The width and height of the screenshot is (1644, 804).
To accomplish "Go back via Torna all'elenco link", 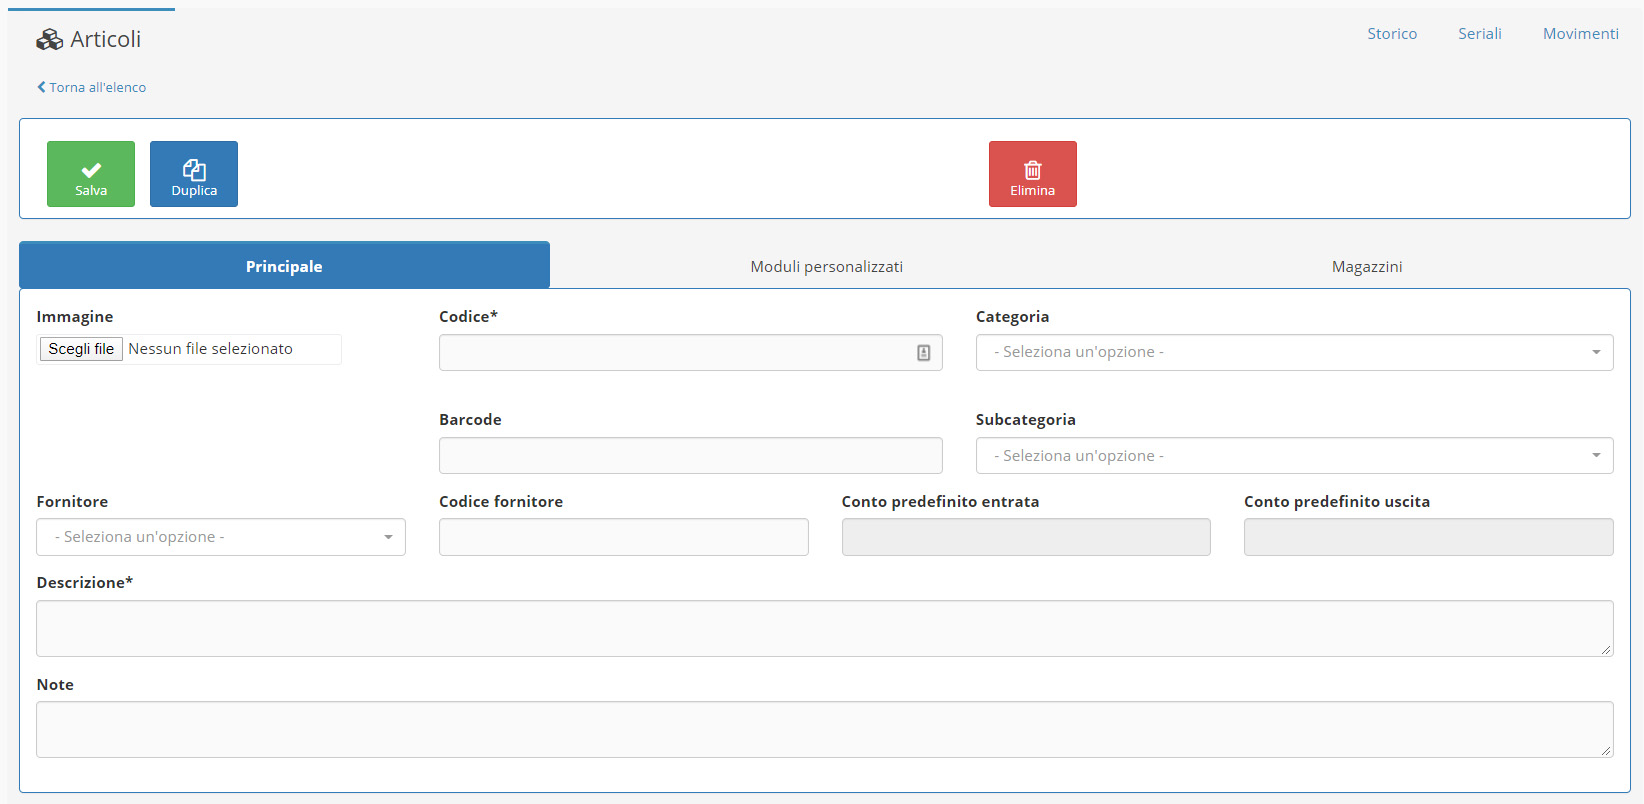I will 92,88.
